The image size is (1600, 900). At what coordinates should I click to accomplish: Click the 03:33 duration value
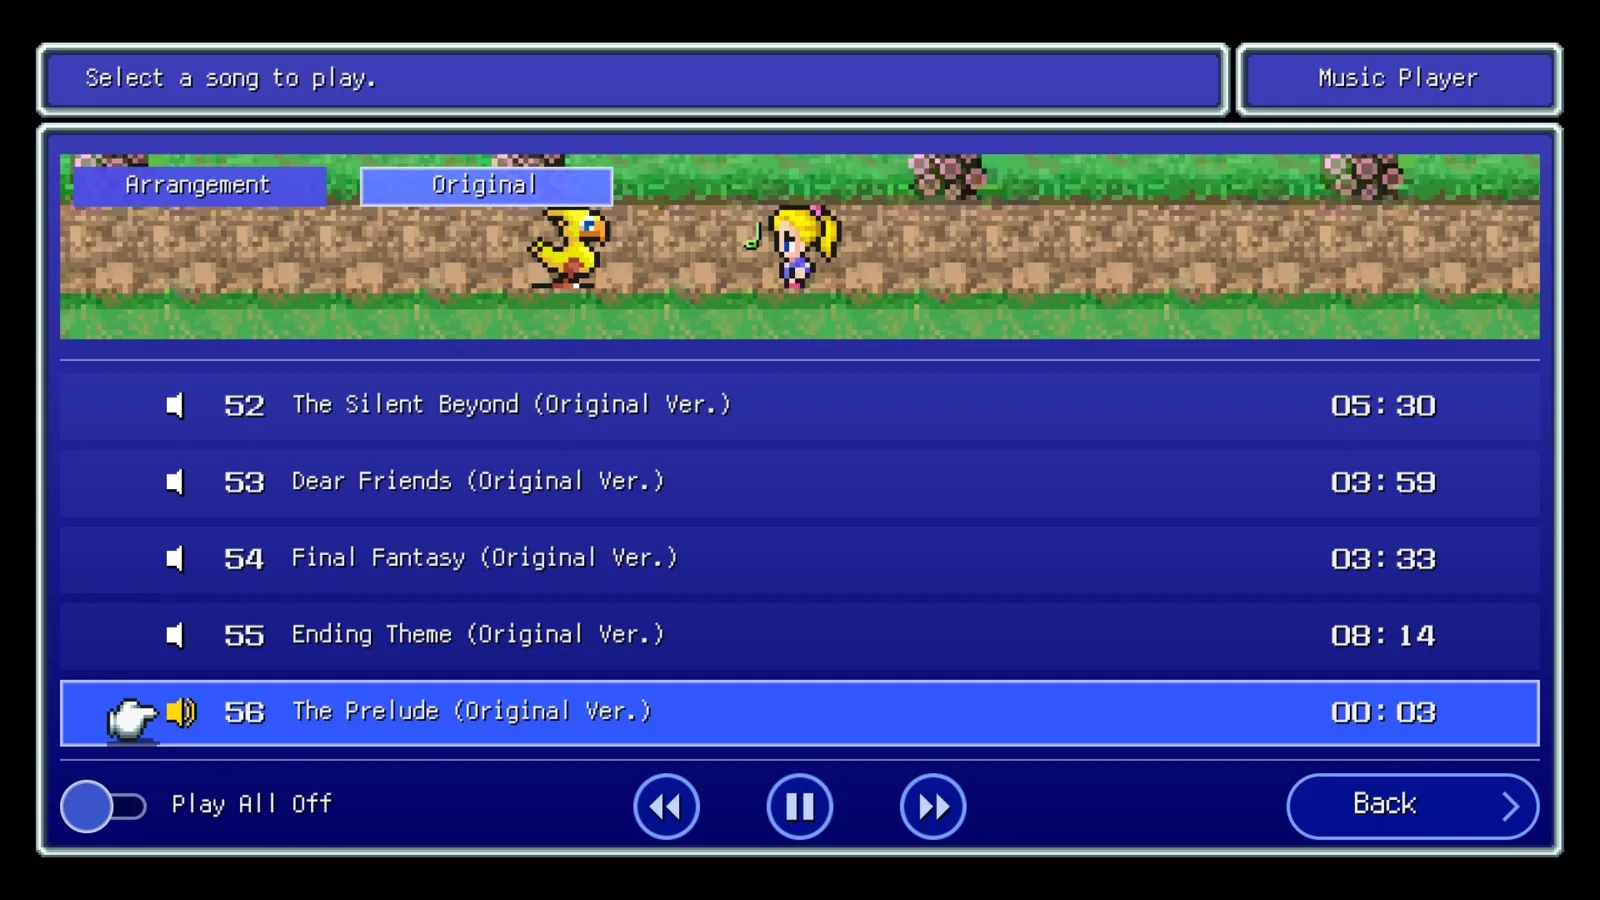click(1383, 558)
